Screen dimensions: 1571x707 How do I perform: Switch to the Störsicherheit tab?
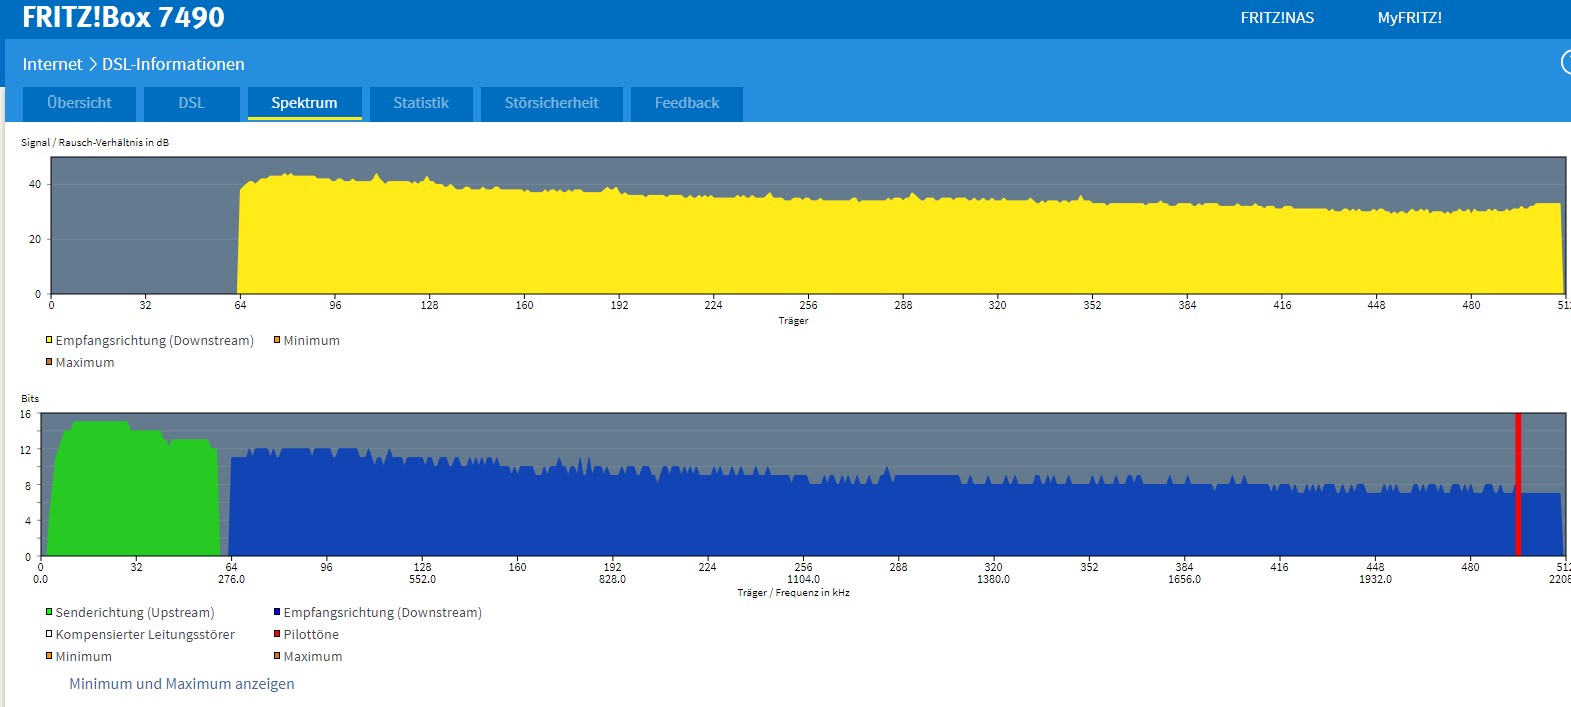coord(551,103)
